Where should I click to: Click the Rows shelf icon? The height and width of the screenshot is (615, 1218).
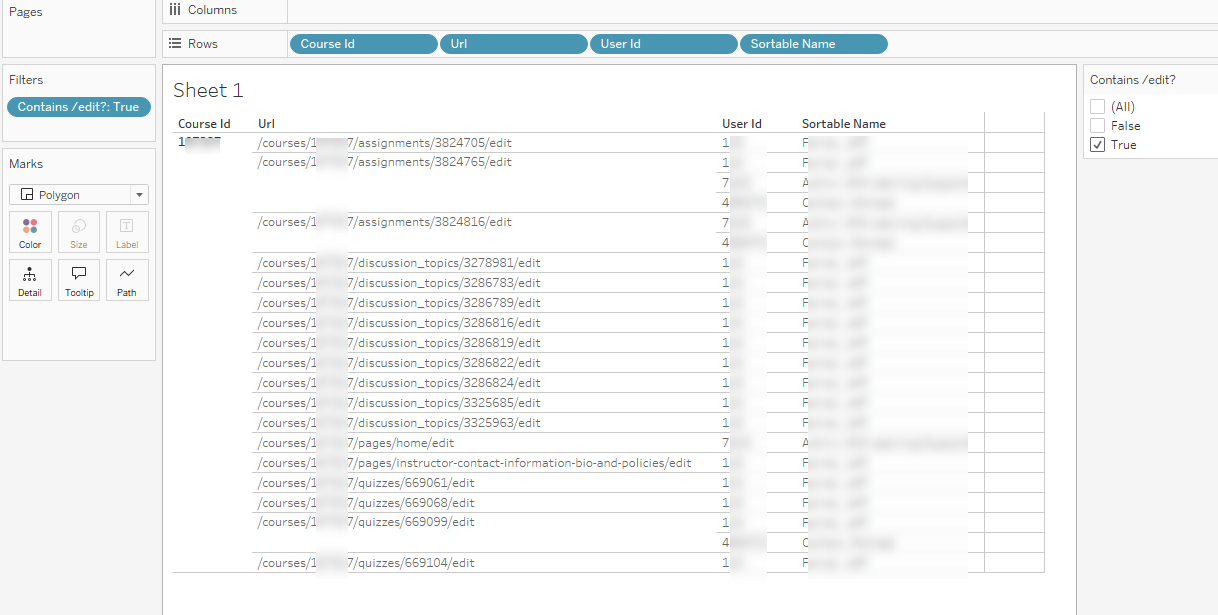[175, 43]
